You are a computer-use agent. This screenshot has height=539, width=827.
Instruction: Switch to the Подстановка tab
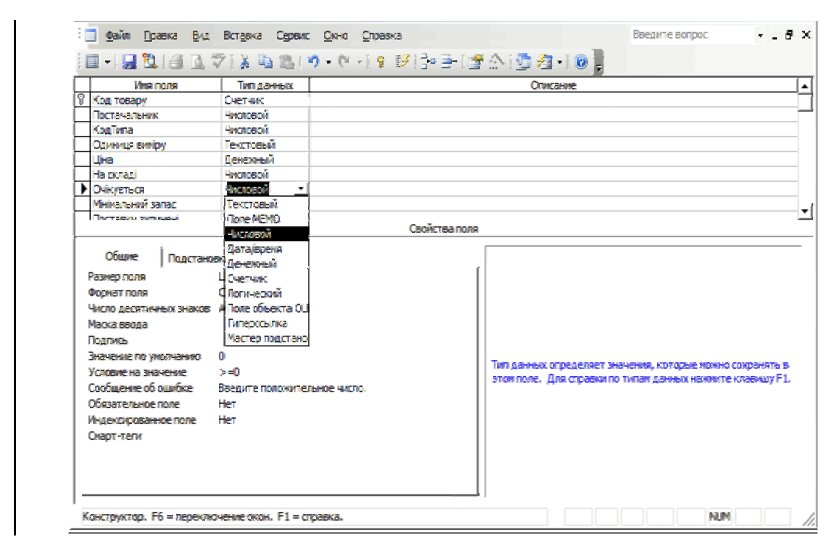coord(195,258)
